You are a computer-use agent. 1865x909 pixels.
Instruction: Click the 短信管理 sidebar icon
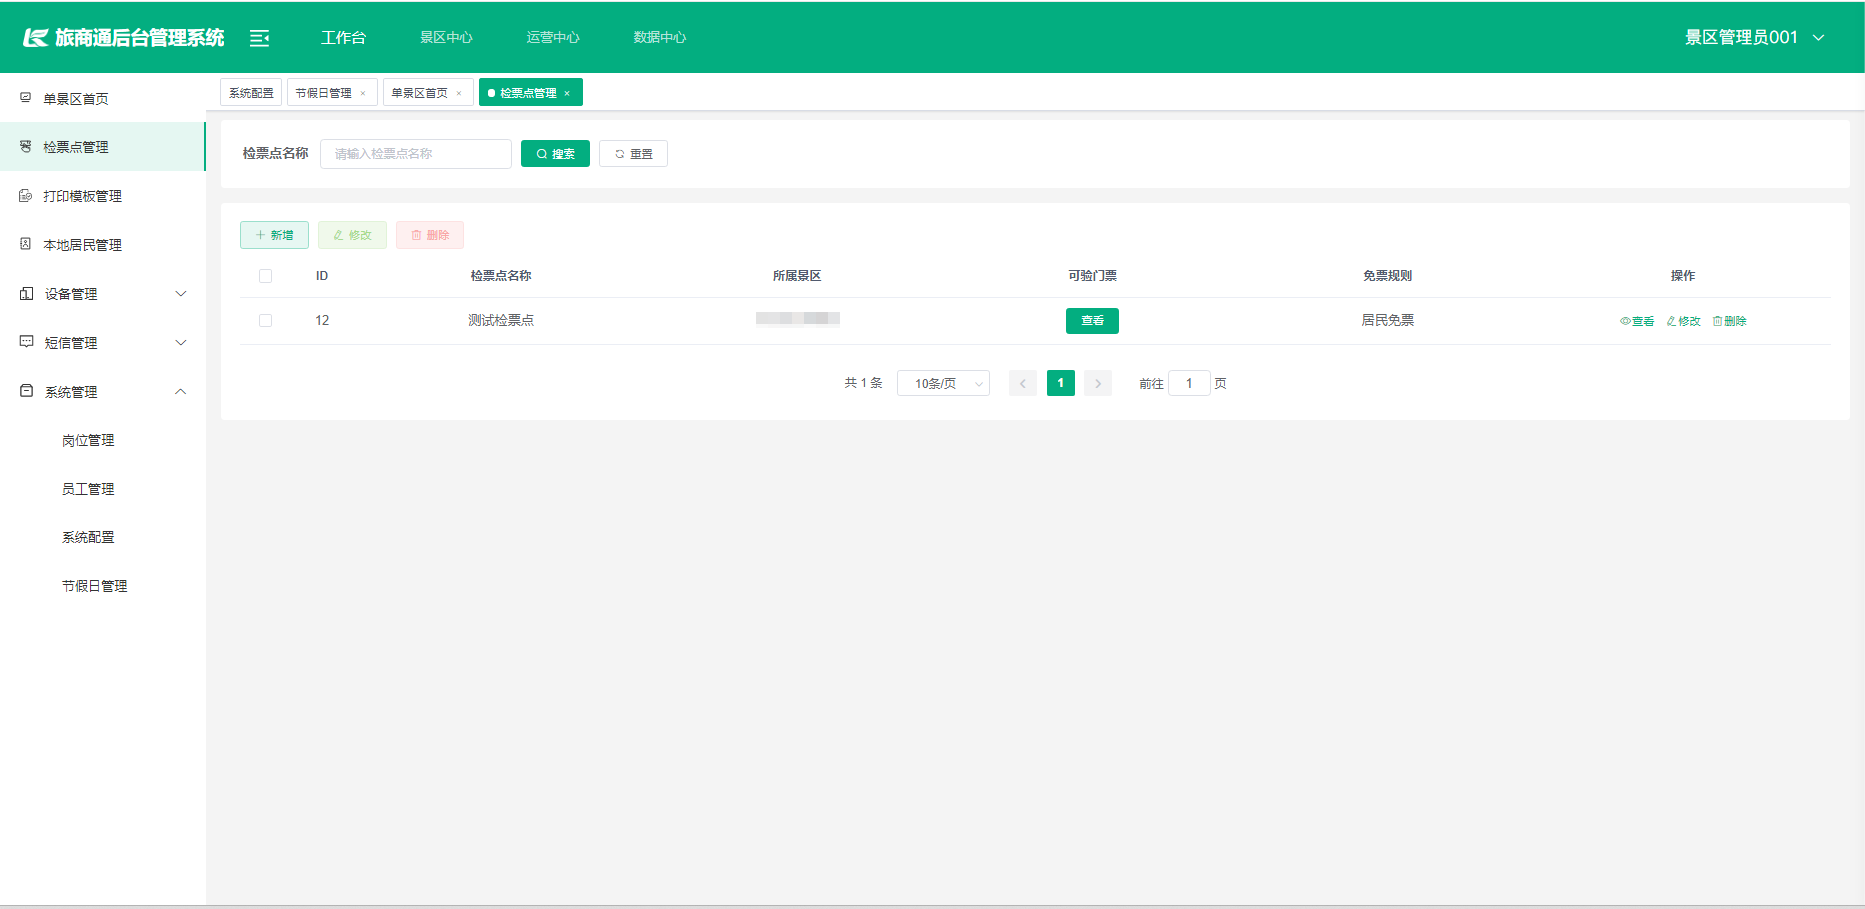pyautogui.click(x=27, y=342)
